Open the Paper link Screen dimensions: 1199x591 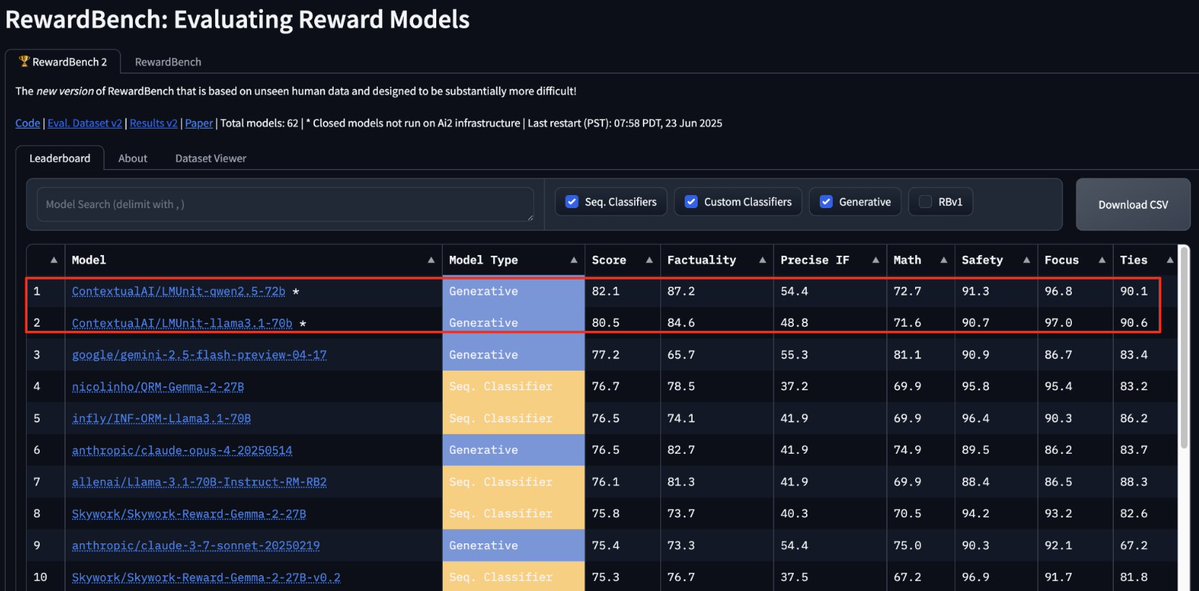pos(199,122)
